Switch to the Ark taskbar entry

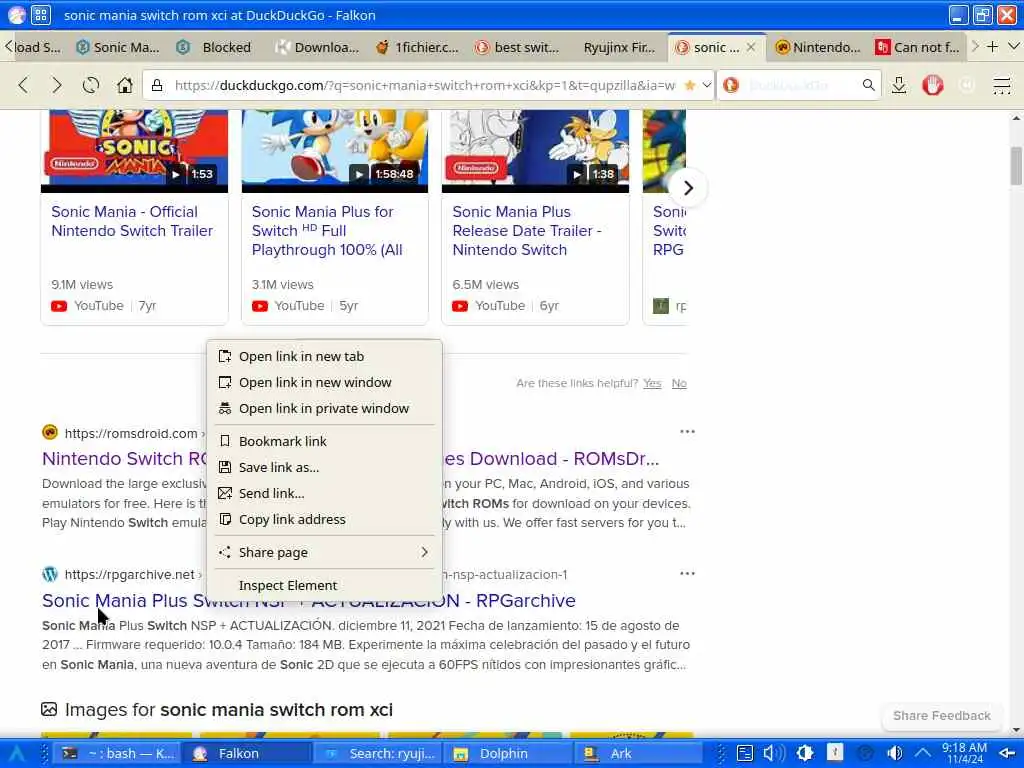639,754
